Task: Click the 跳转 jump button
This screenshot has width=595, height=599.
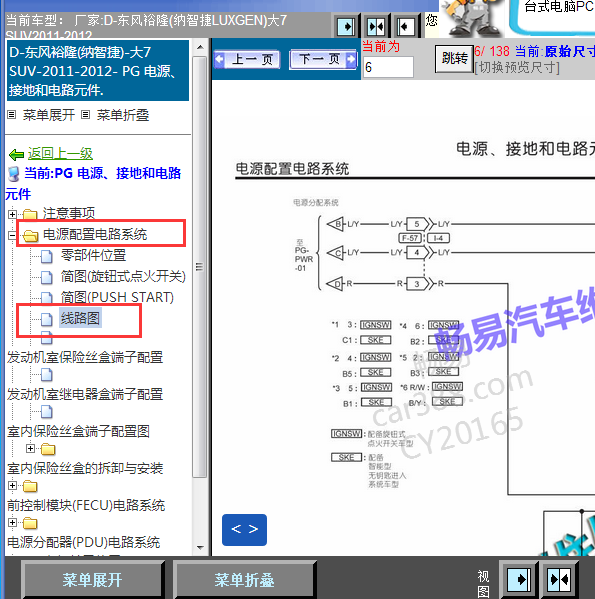Action: [x=454, y=58]
